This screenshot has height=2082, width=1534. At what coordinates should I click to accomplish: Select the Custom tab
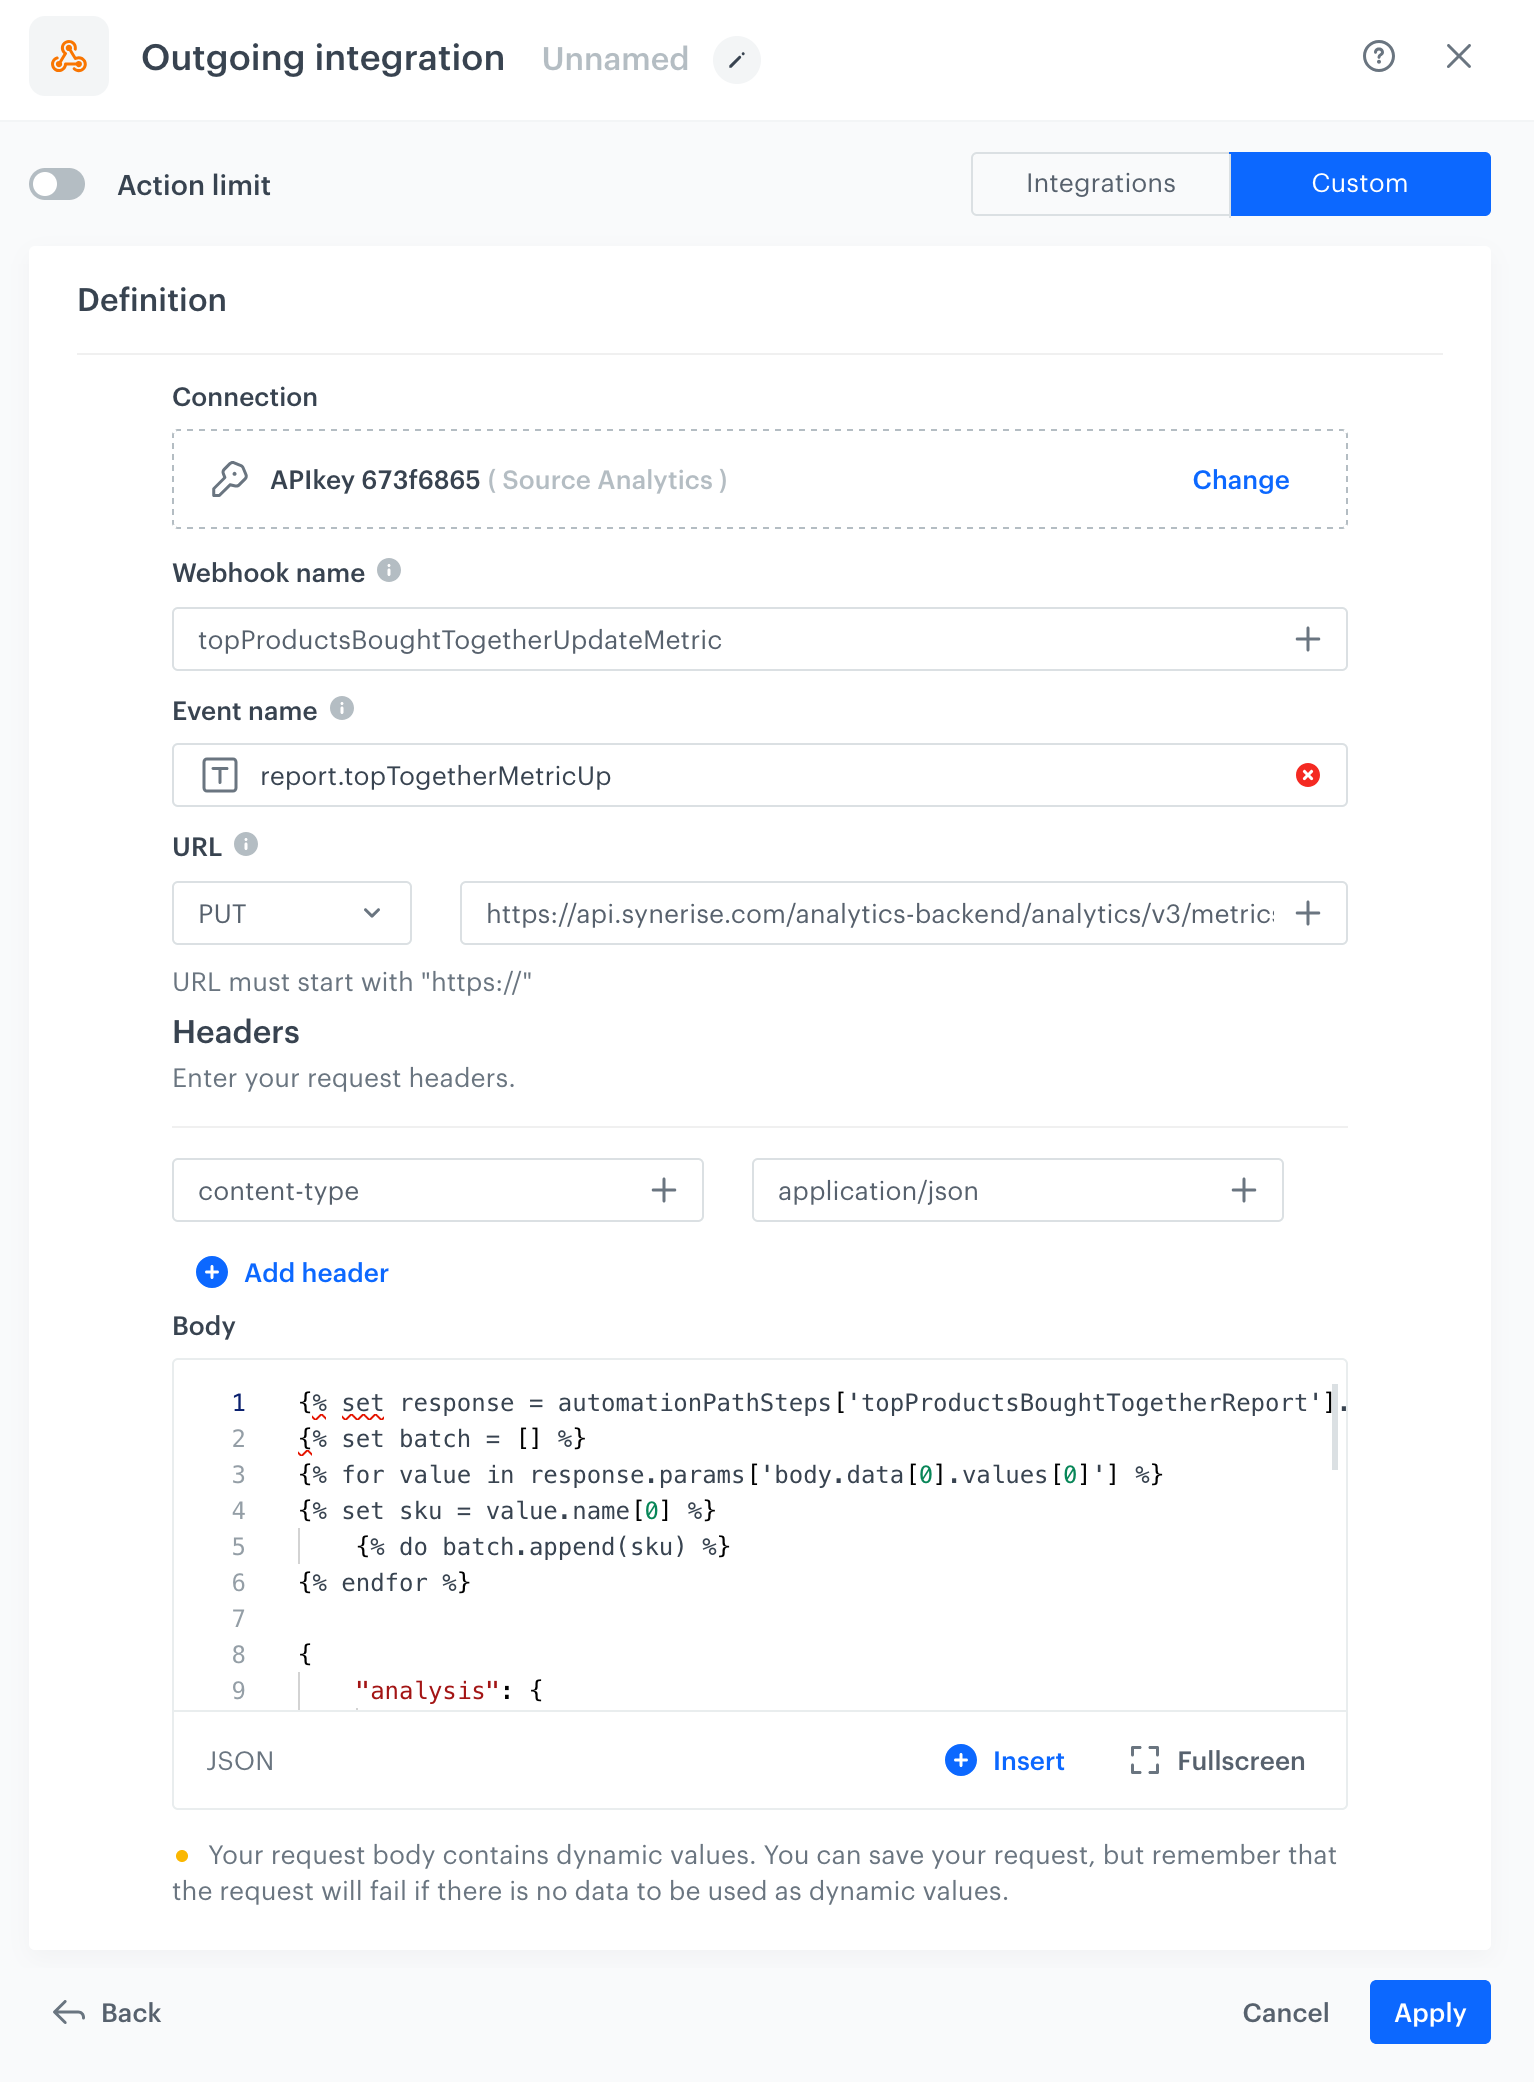(x=1359, y=184)
